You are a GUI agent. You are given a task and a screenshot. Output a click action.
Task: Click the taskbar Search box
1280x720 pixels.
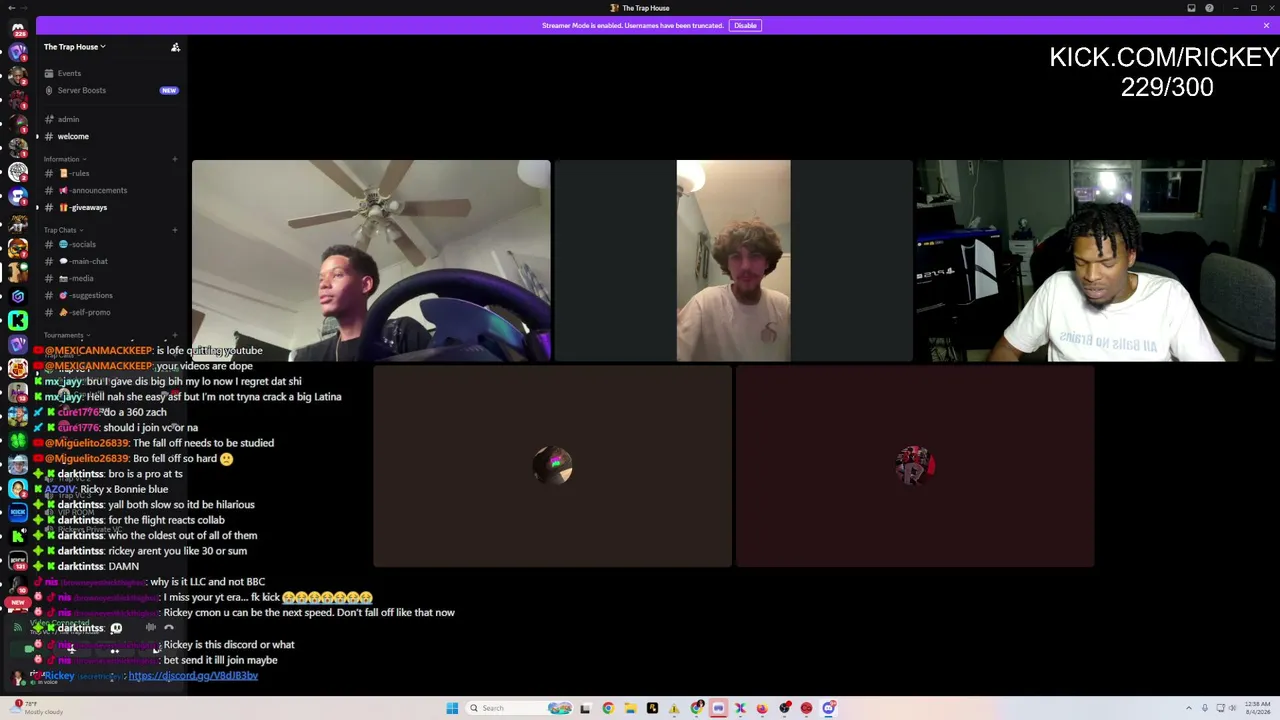point(521,708)
